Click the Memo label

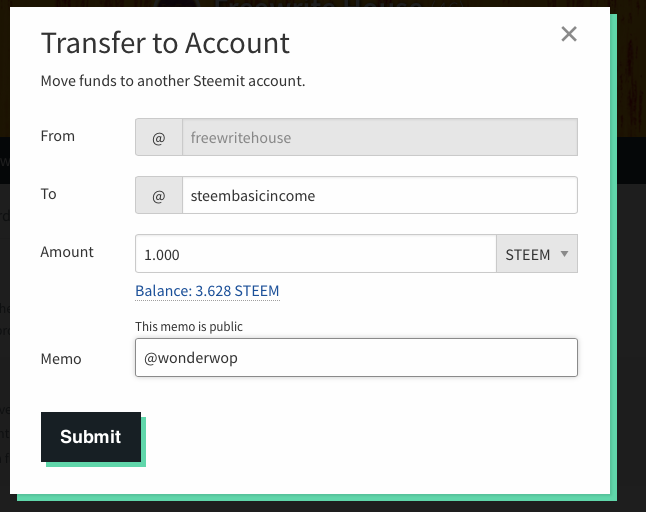pyautogui.click(x=61, y=359)
